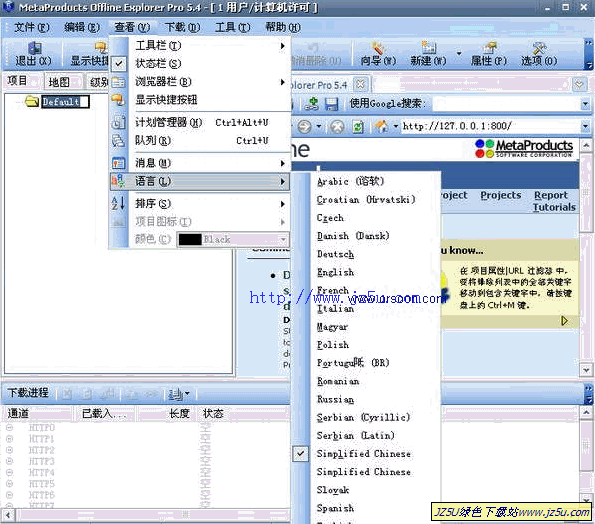Click the Sort A-Z icon
Image resolution: width=595 pixels, height=524 pixels.
click(x=118, y=203)
